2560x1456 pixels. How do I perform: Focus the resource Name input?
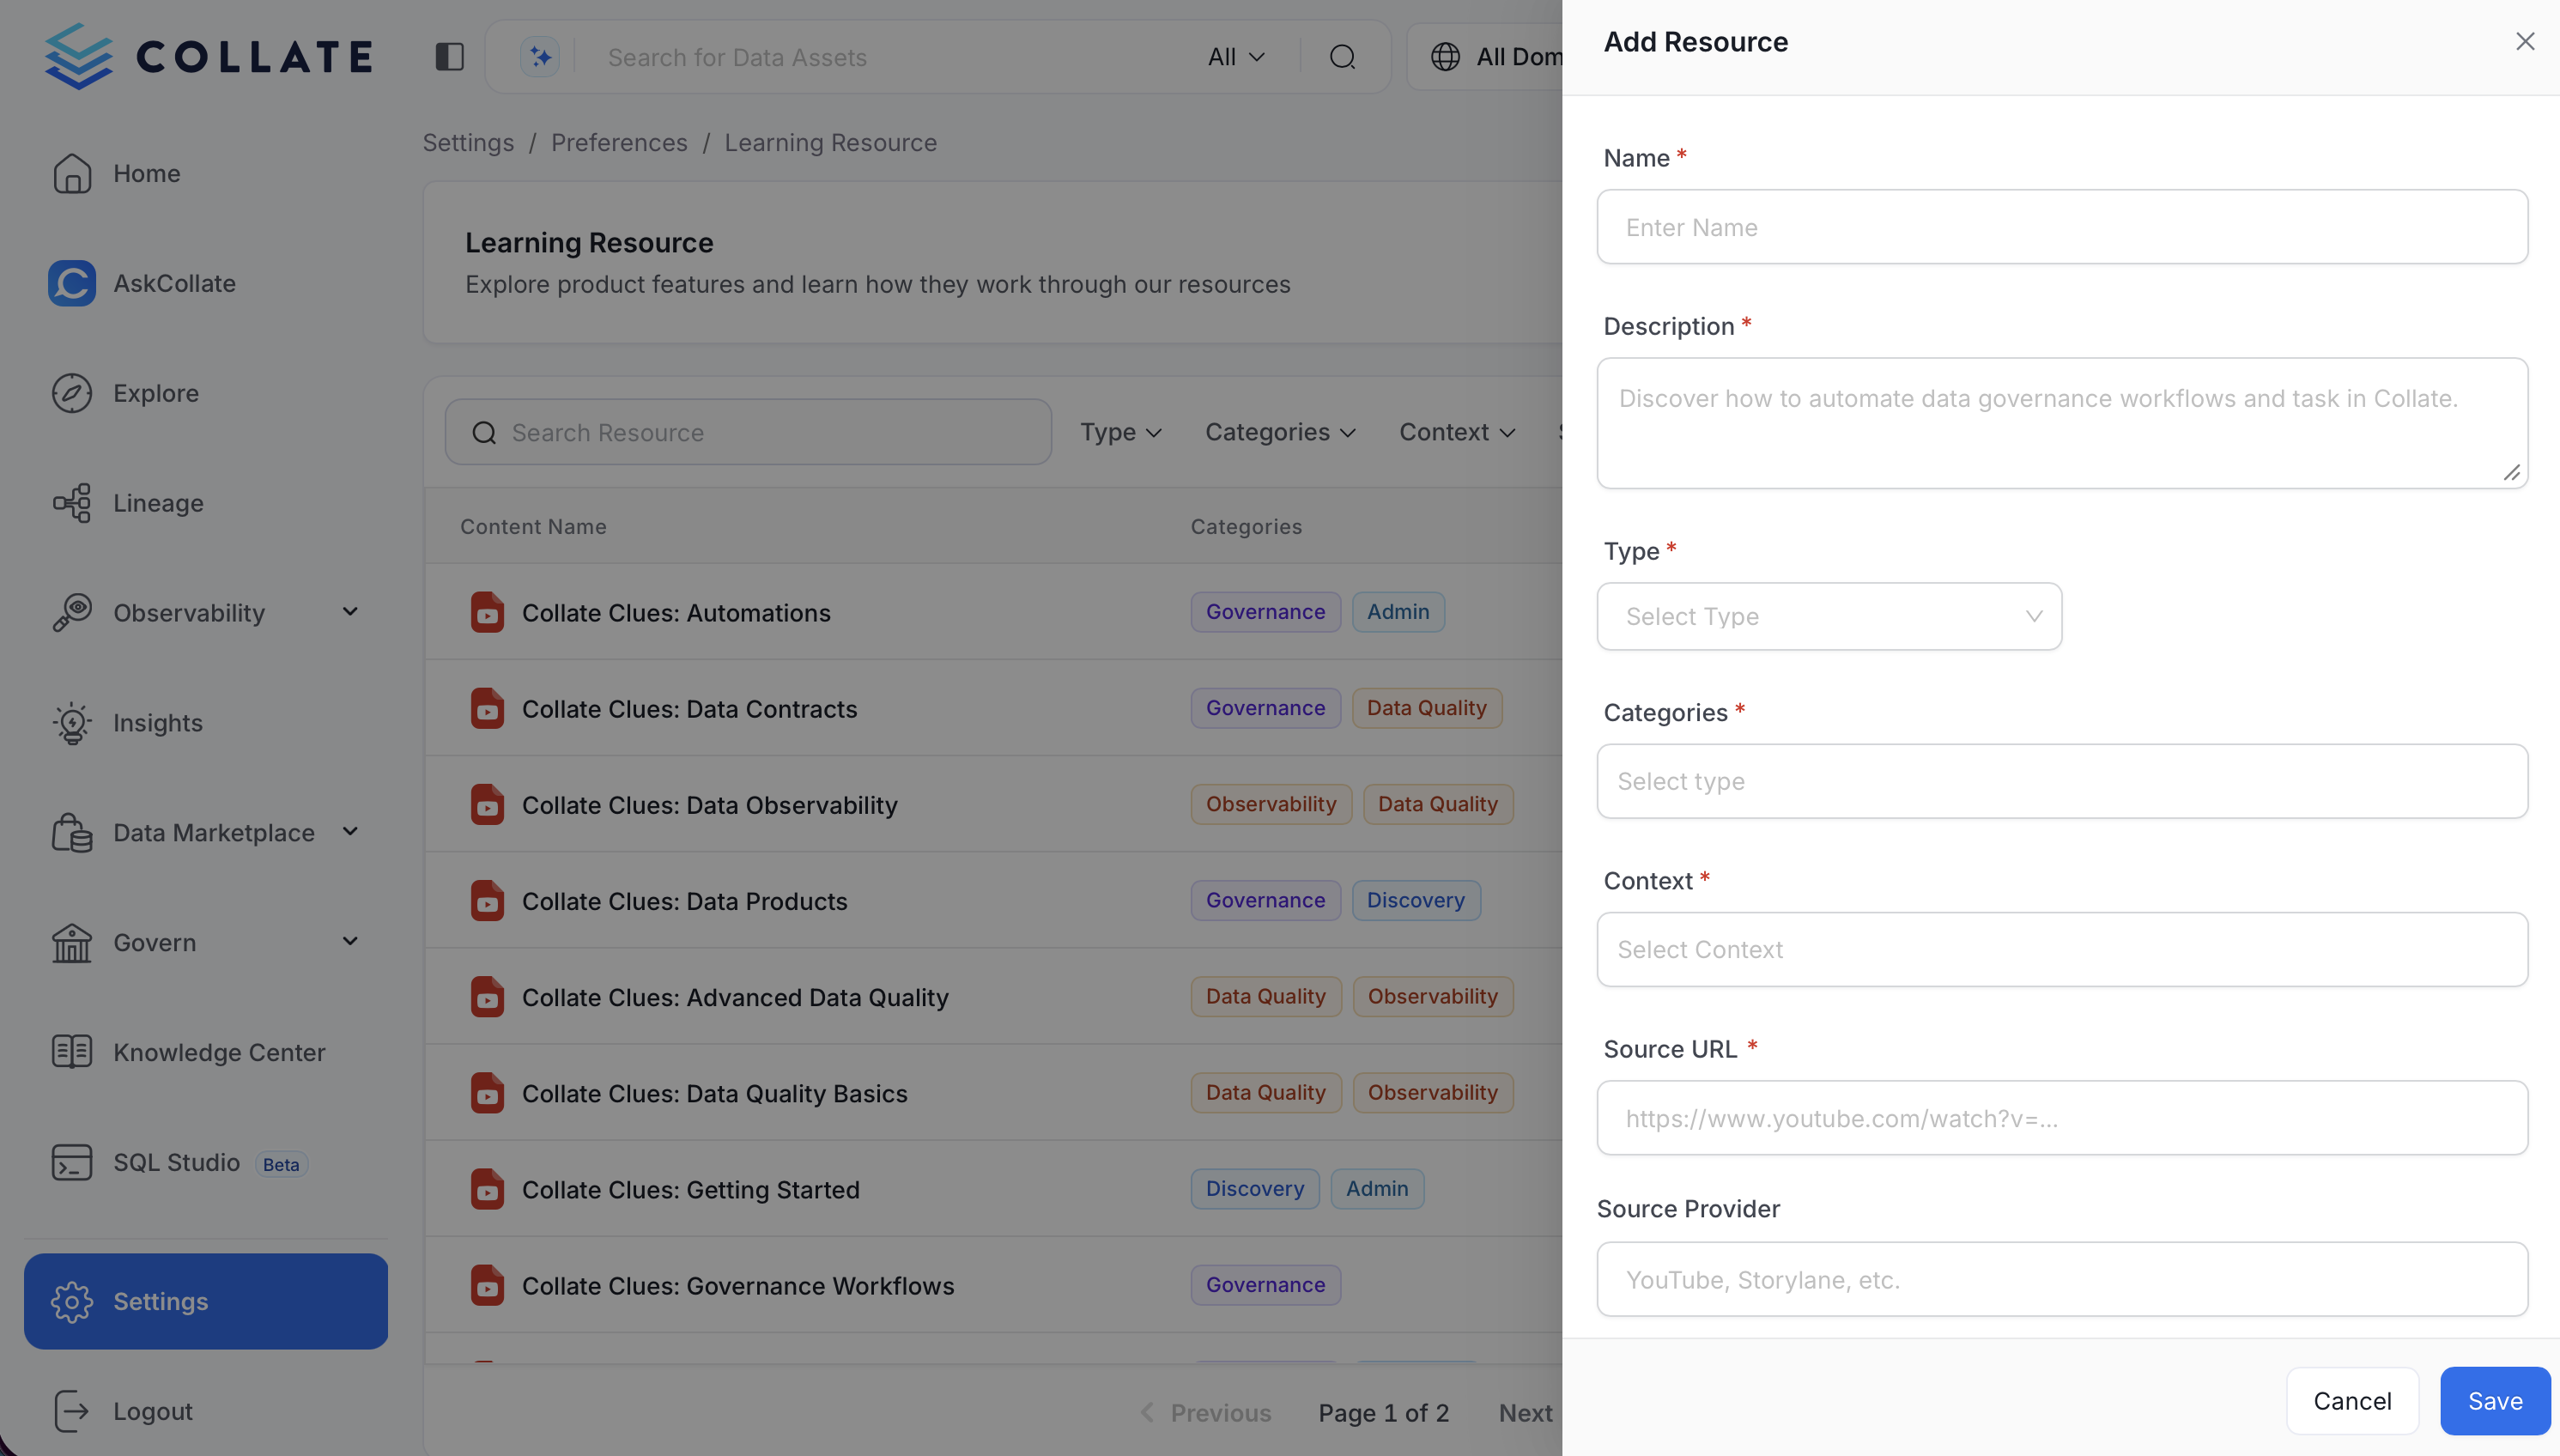click(x=2062, y=227)
